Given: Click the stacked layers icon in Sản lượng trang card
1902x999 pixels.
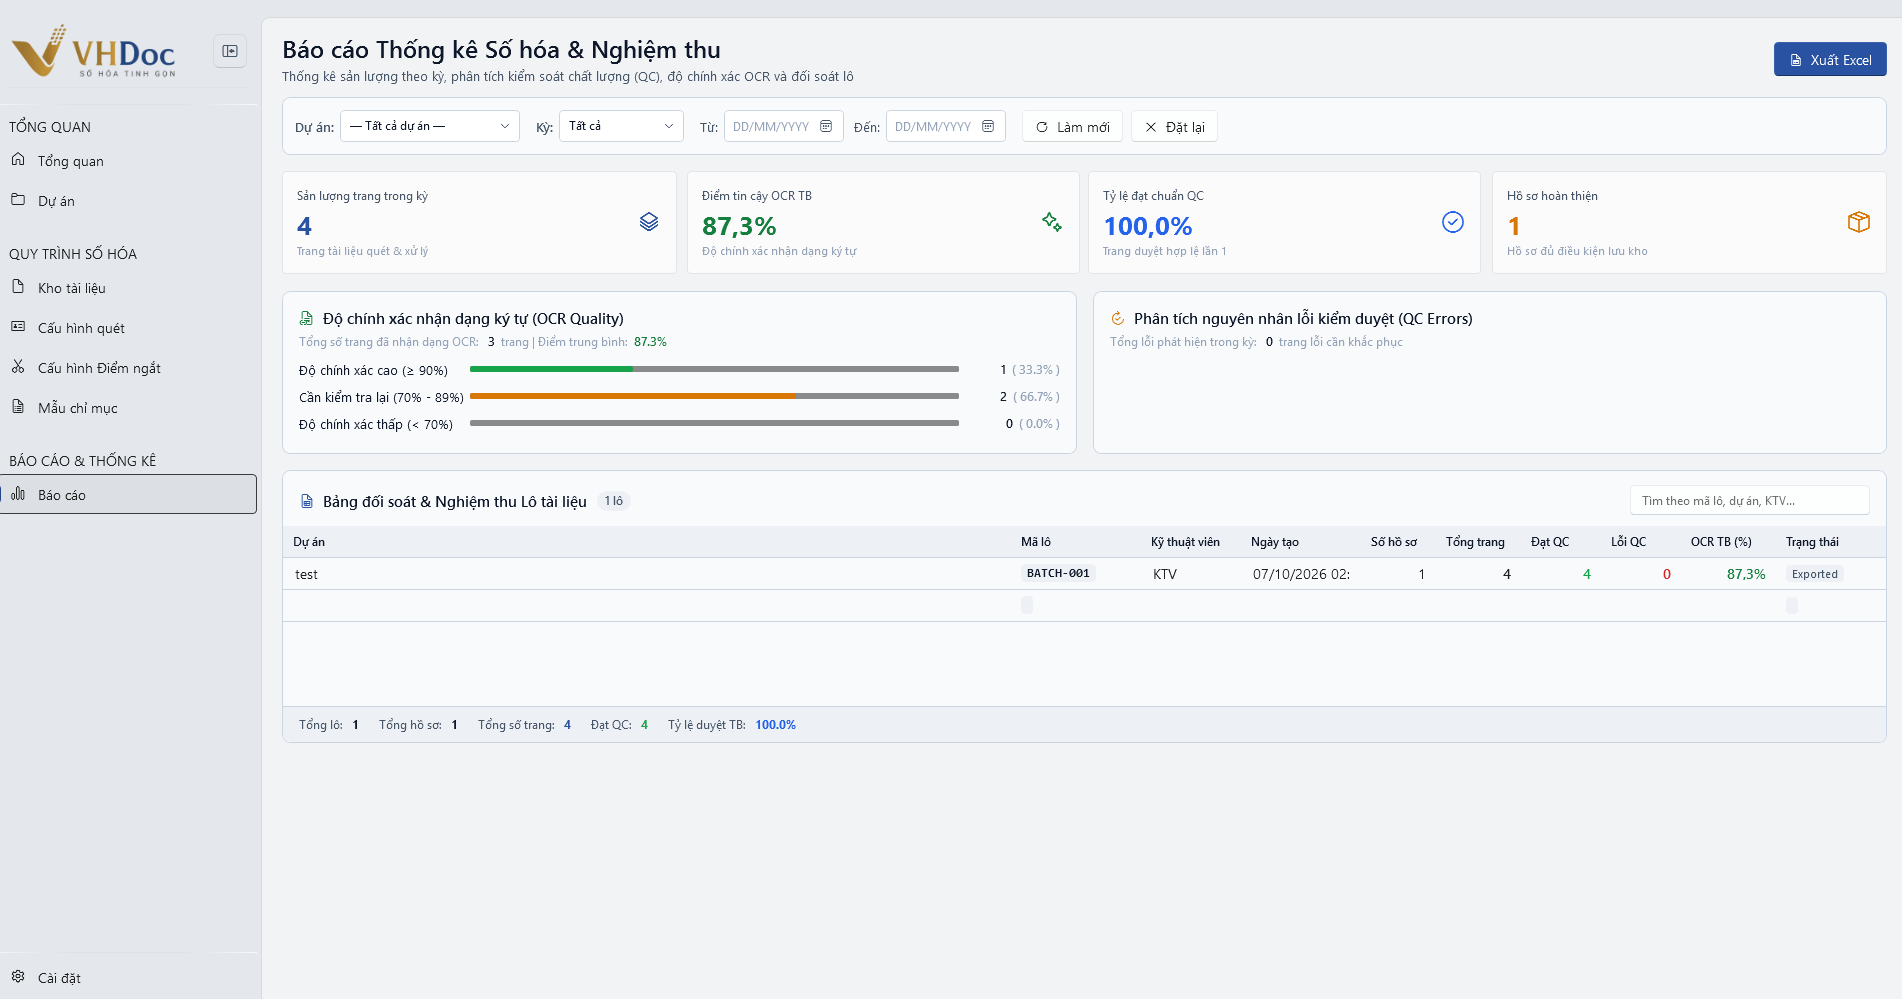Looking at the screenshot, I should click(649, 222).
